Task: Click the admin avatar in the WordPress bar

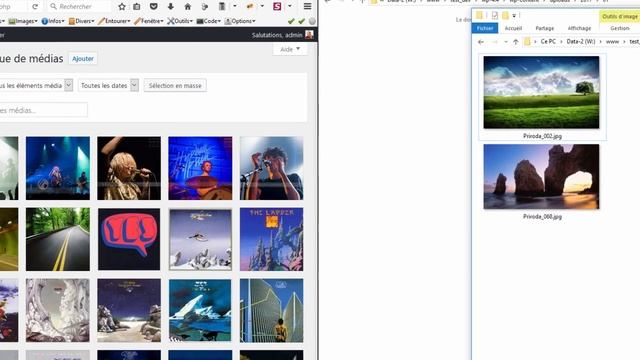Action: click(x=309, y=35)
